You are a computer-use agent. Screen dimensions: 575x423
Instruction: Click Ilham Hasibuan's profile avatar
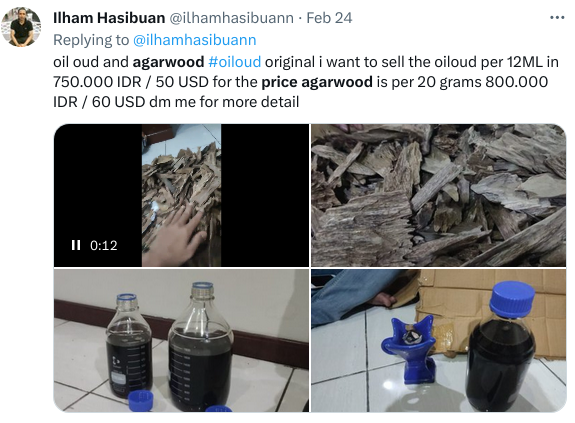tap(21, 27)
